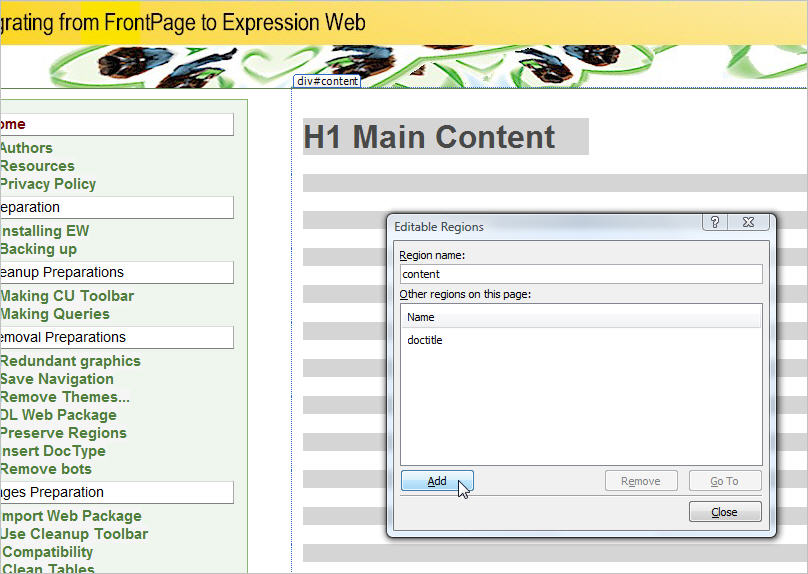Screen dimensions: 808x574
Task: Open the help question mark icon
Action: coord(715,222)
